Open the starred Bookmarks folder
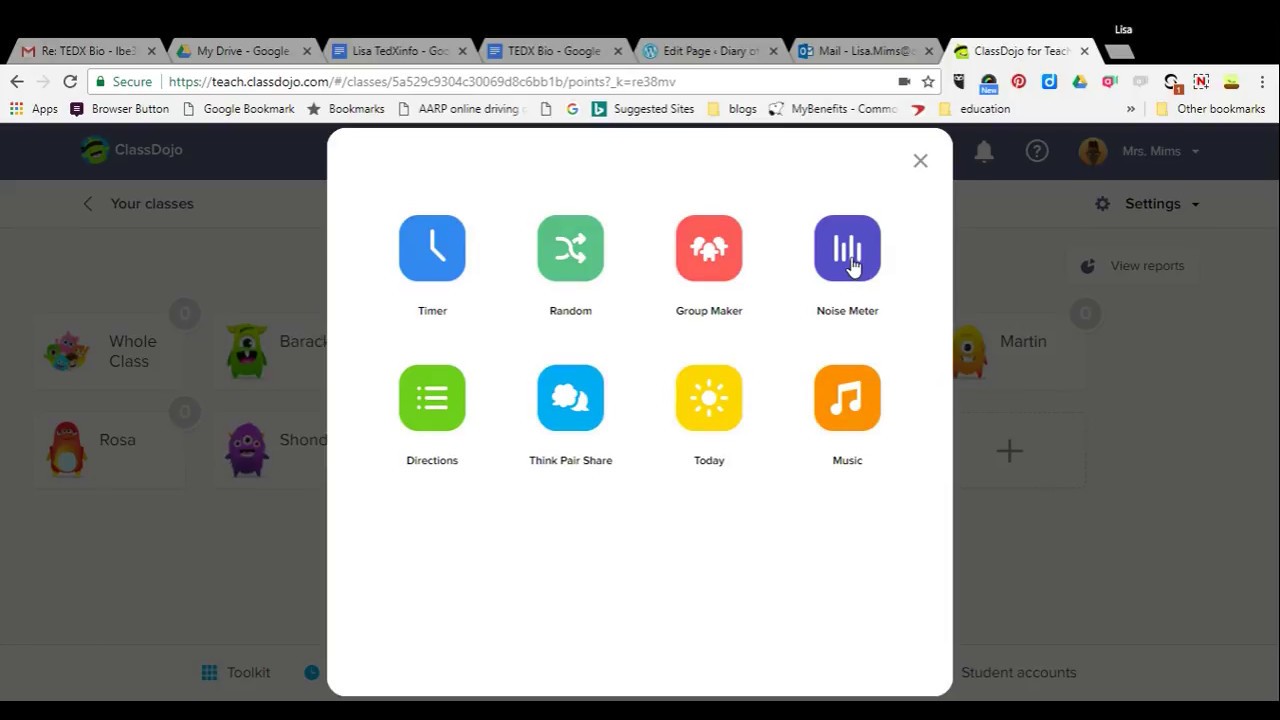The height and width of the screenshot is (720, 1280). point(346,109)
